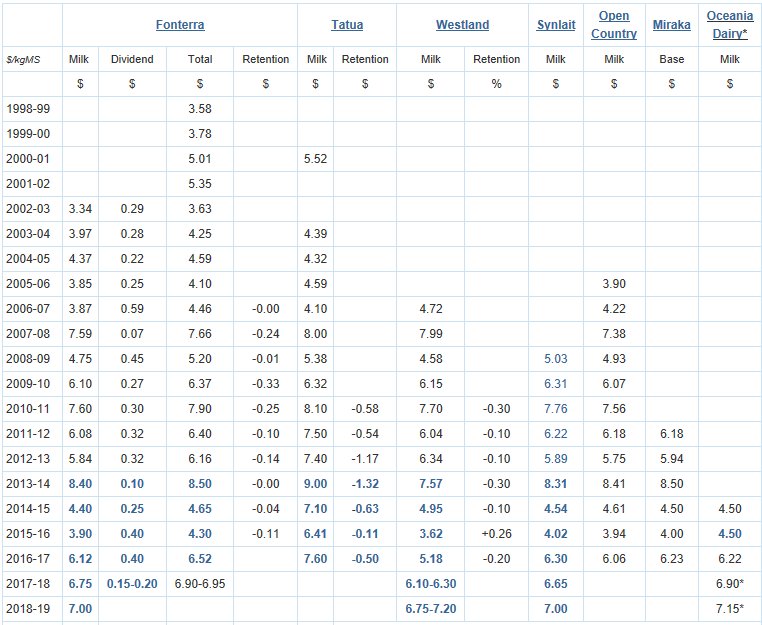762x625 pixels.
Task: Visit the Miraka link
Action: (672, 25)
